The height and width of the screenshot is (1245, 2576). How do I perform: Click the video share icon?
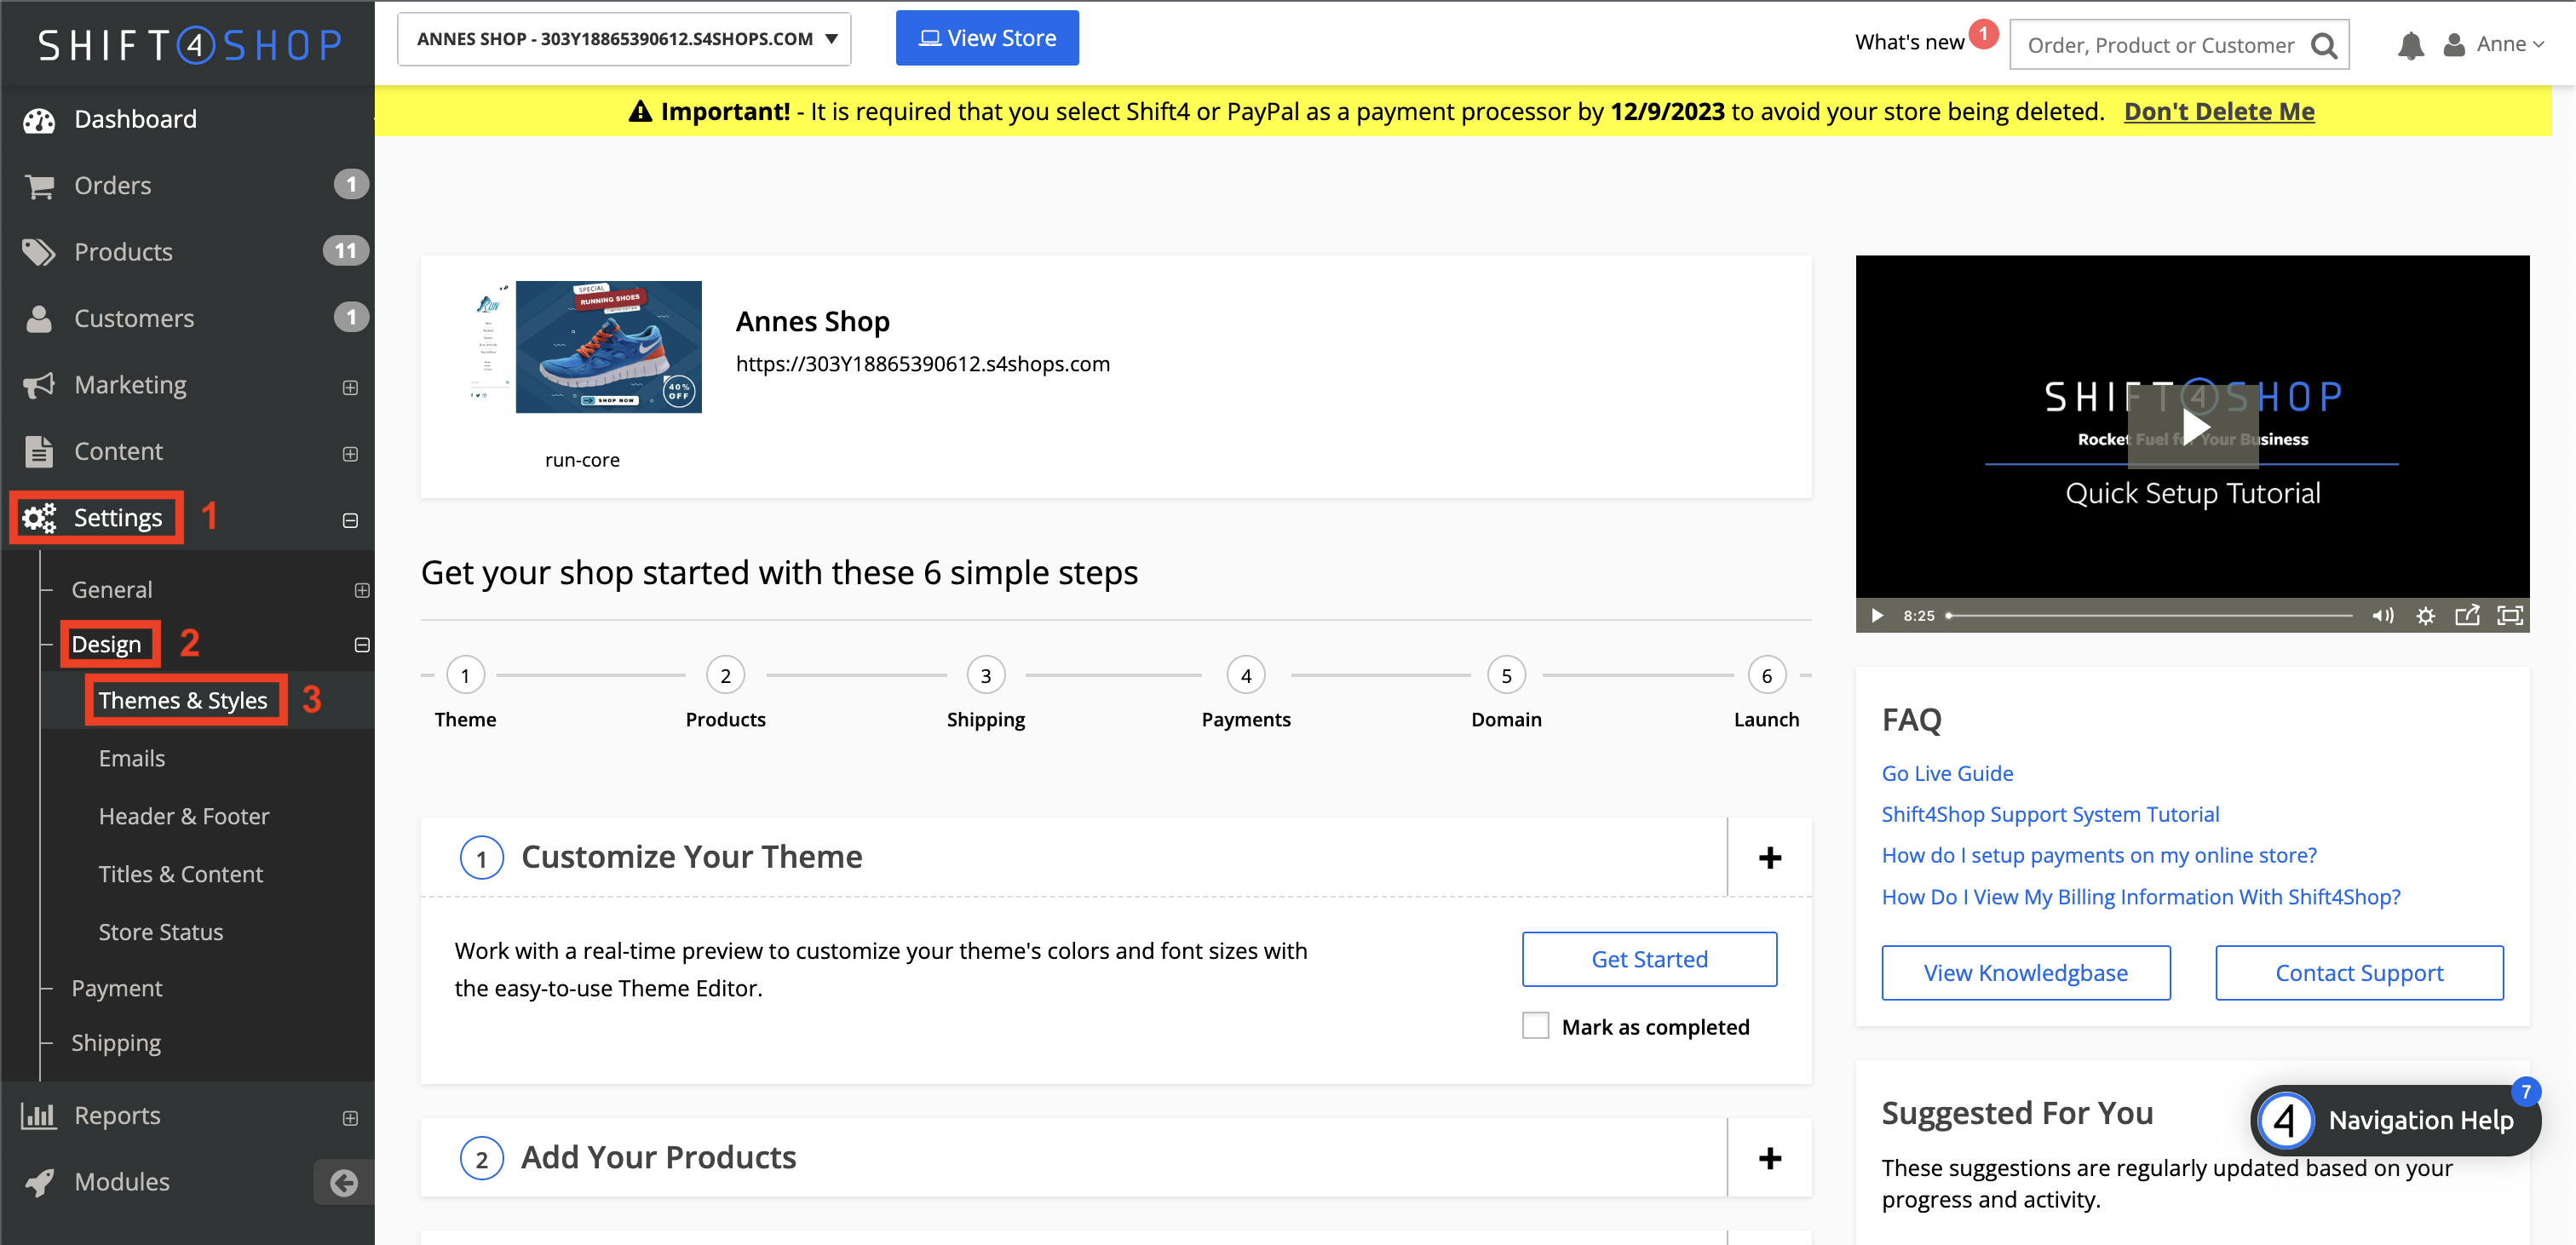point(2467,615)
